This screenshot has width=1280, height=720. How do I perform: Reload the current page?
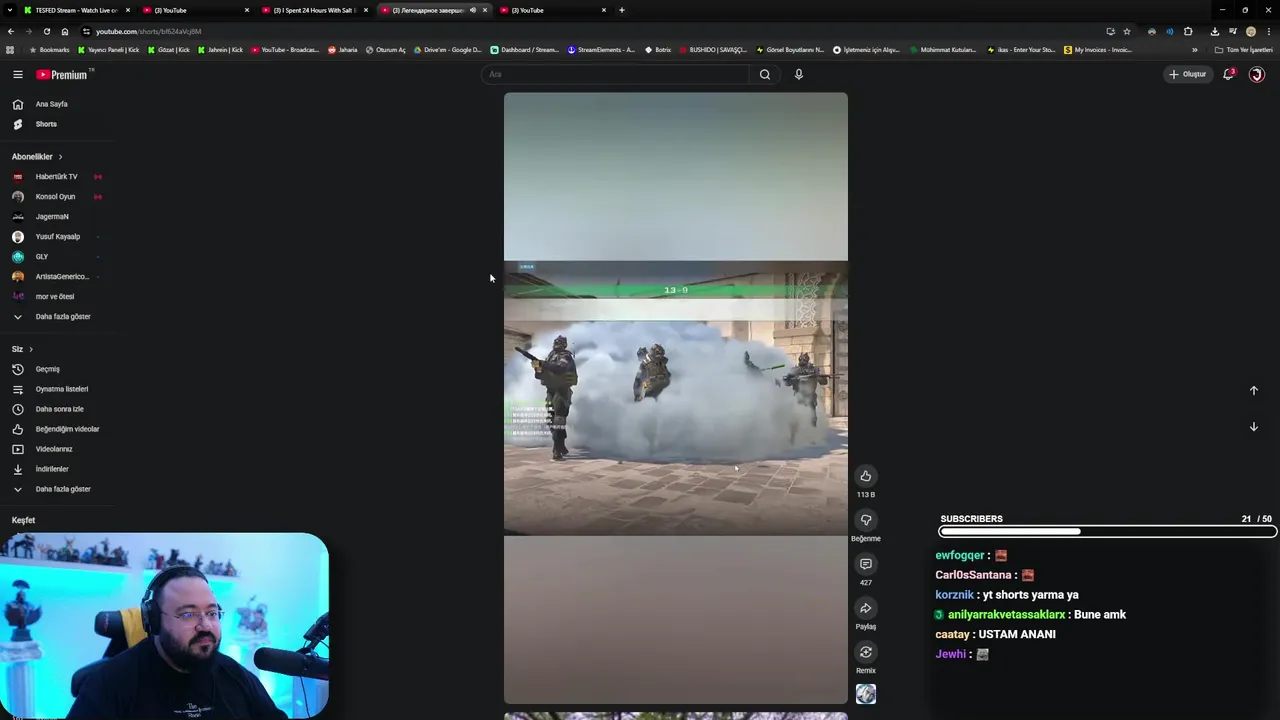tap(46, 31)
